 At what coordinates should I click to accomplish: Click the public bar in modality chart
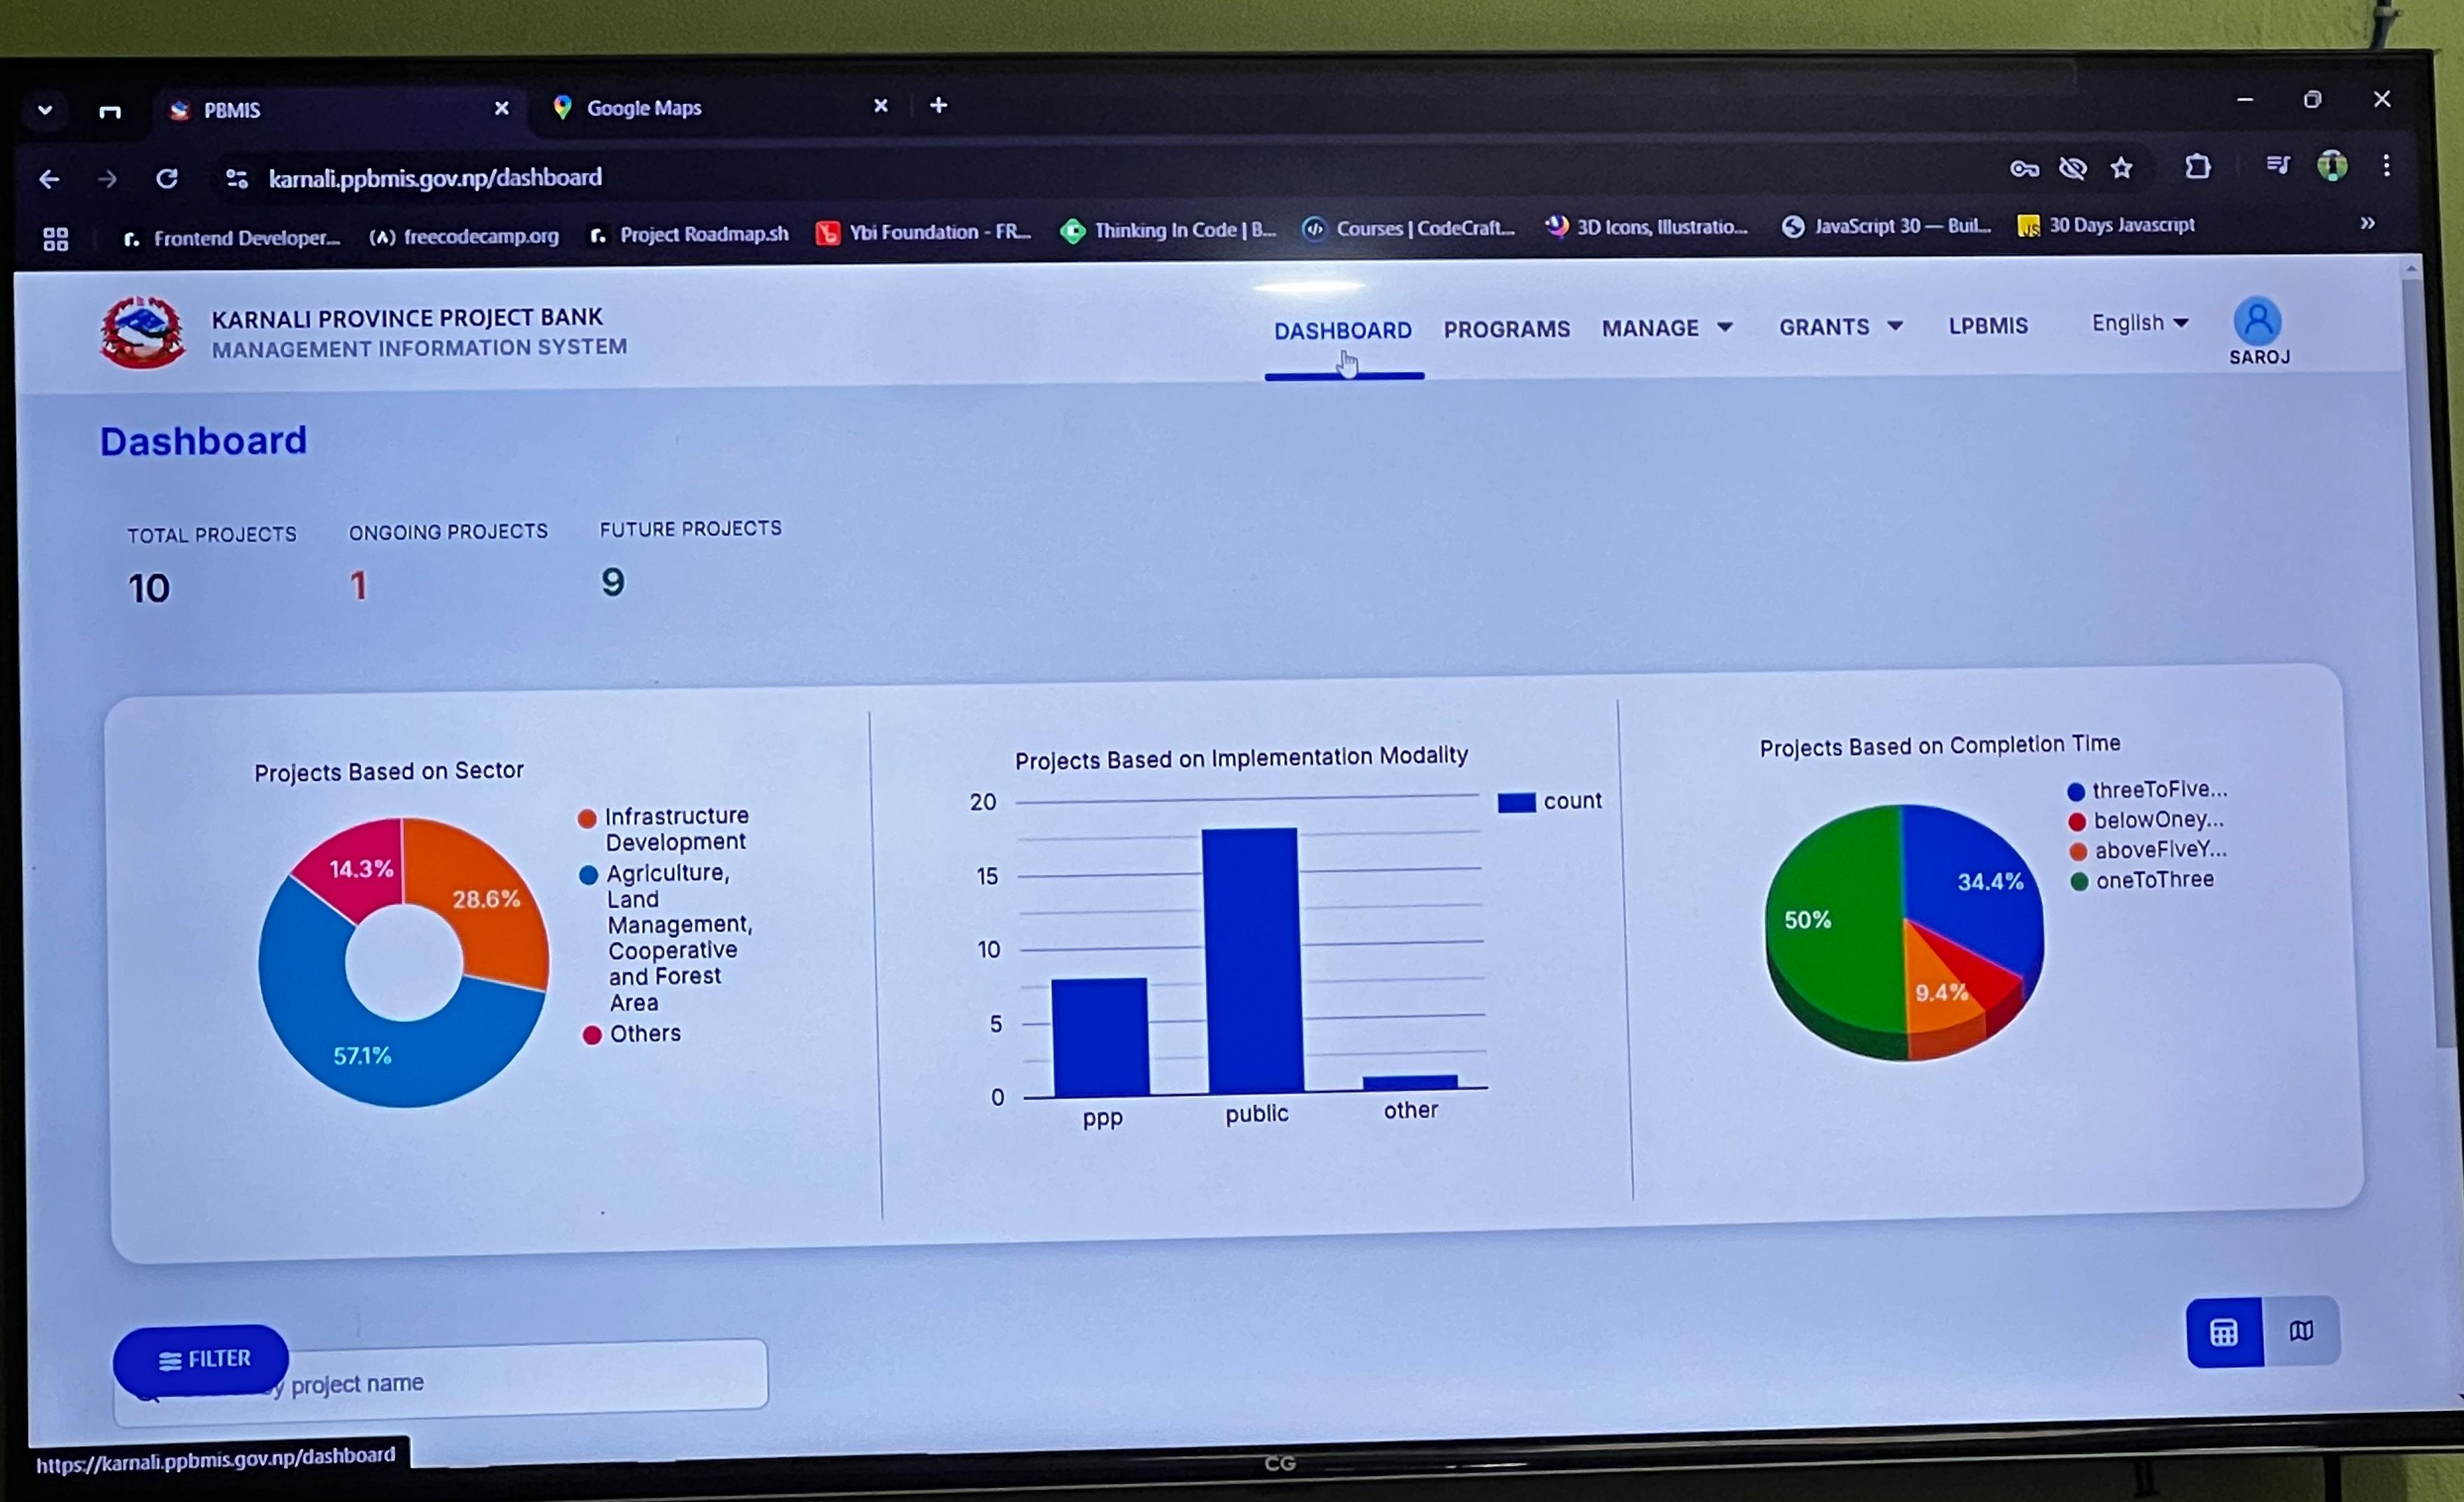[1252, 960]
